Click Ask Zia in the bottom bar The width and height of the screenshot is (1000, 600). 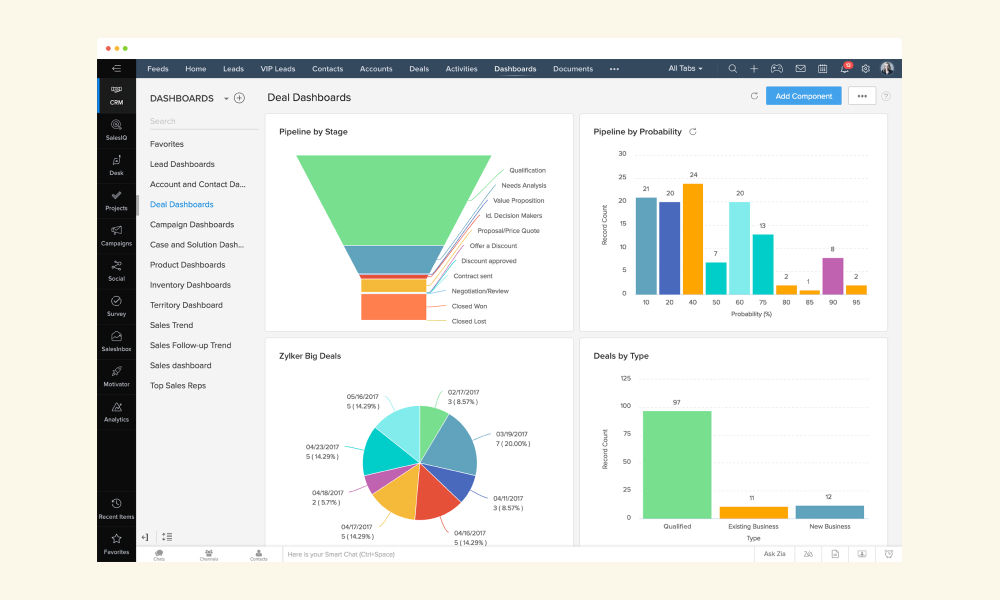click(774, 554)
